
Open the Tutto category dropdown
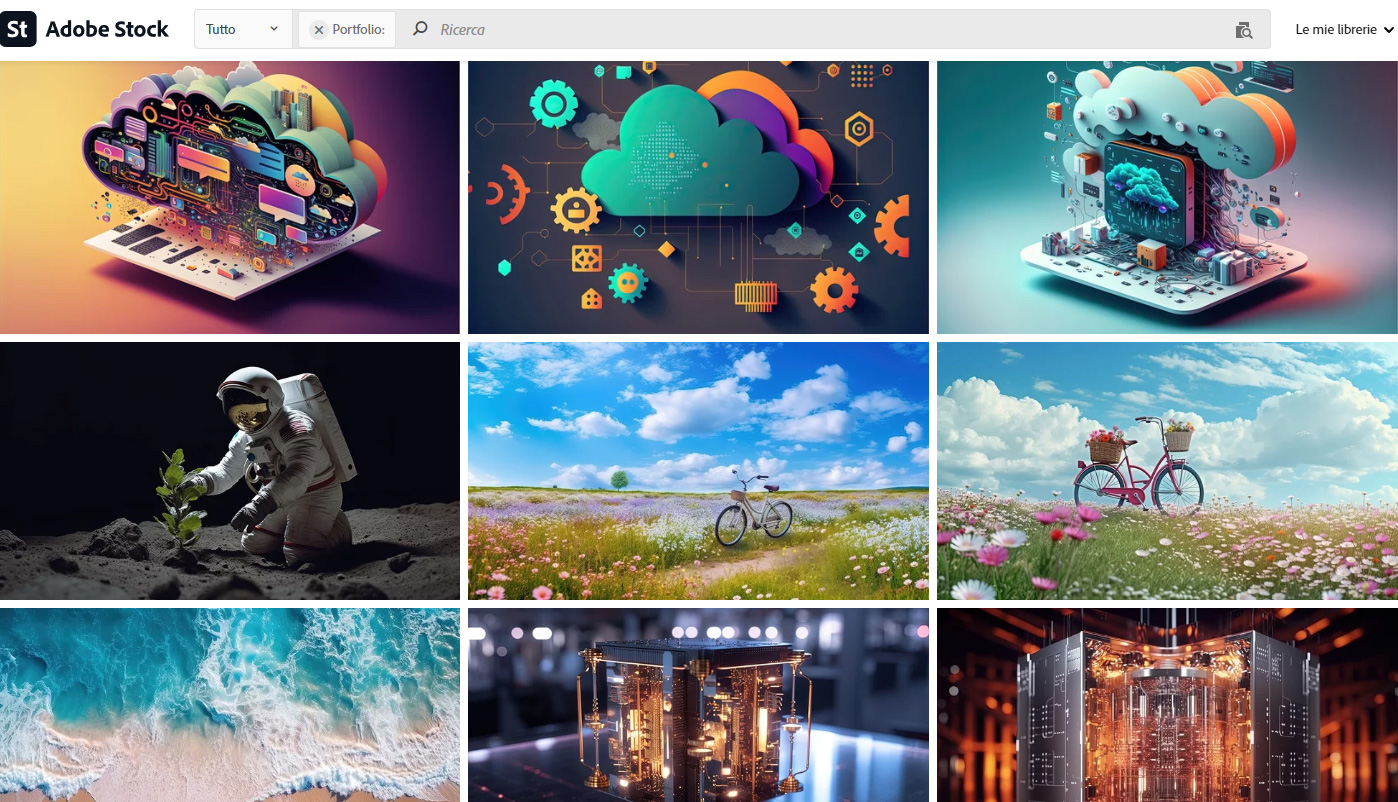[x=242, y=29]
